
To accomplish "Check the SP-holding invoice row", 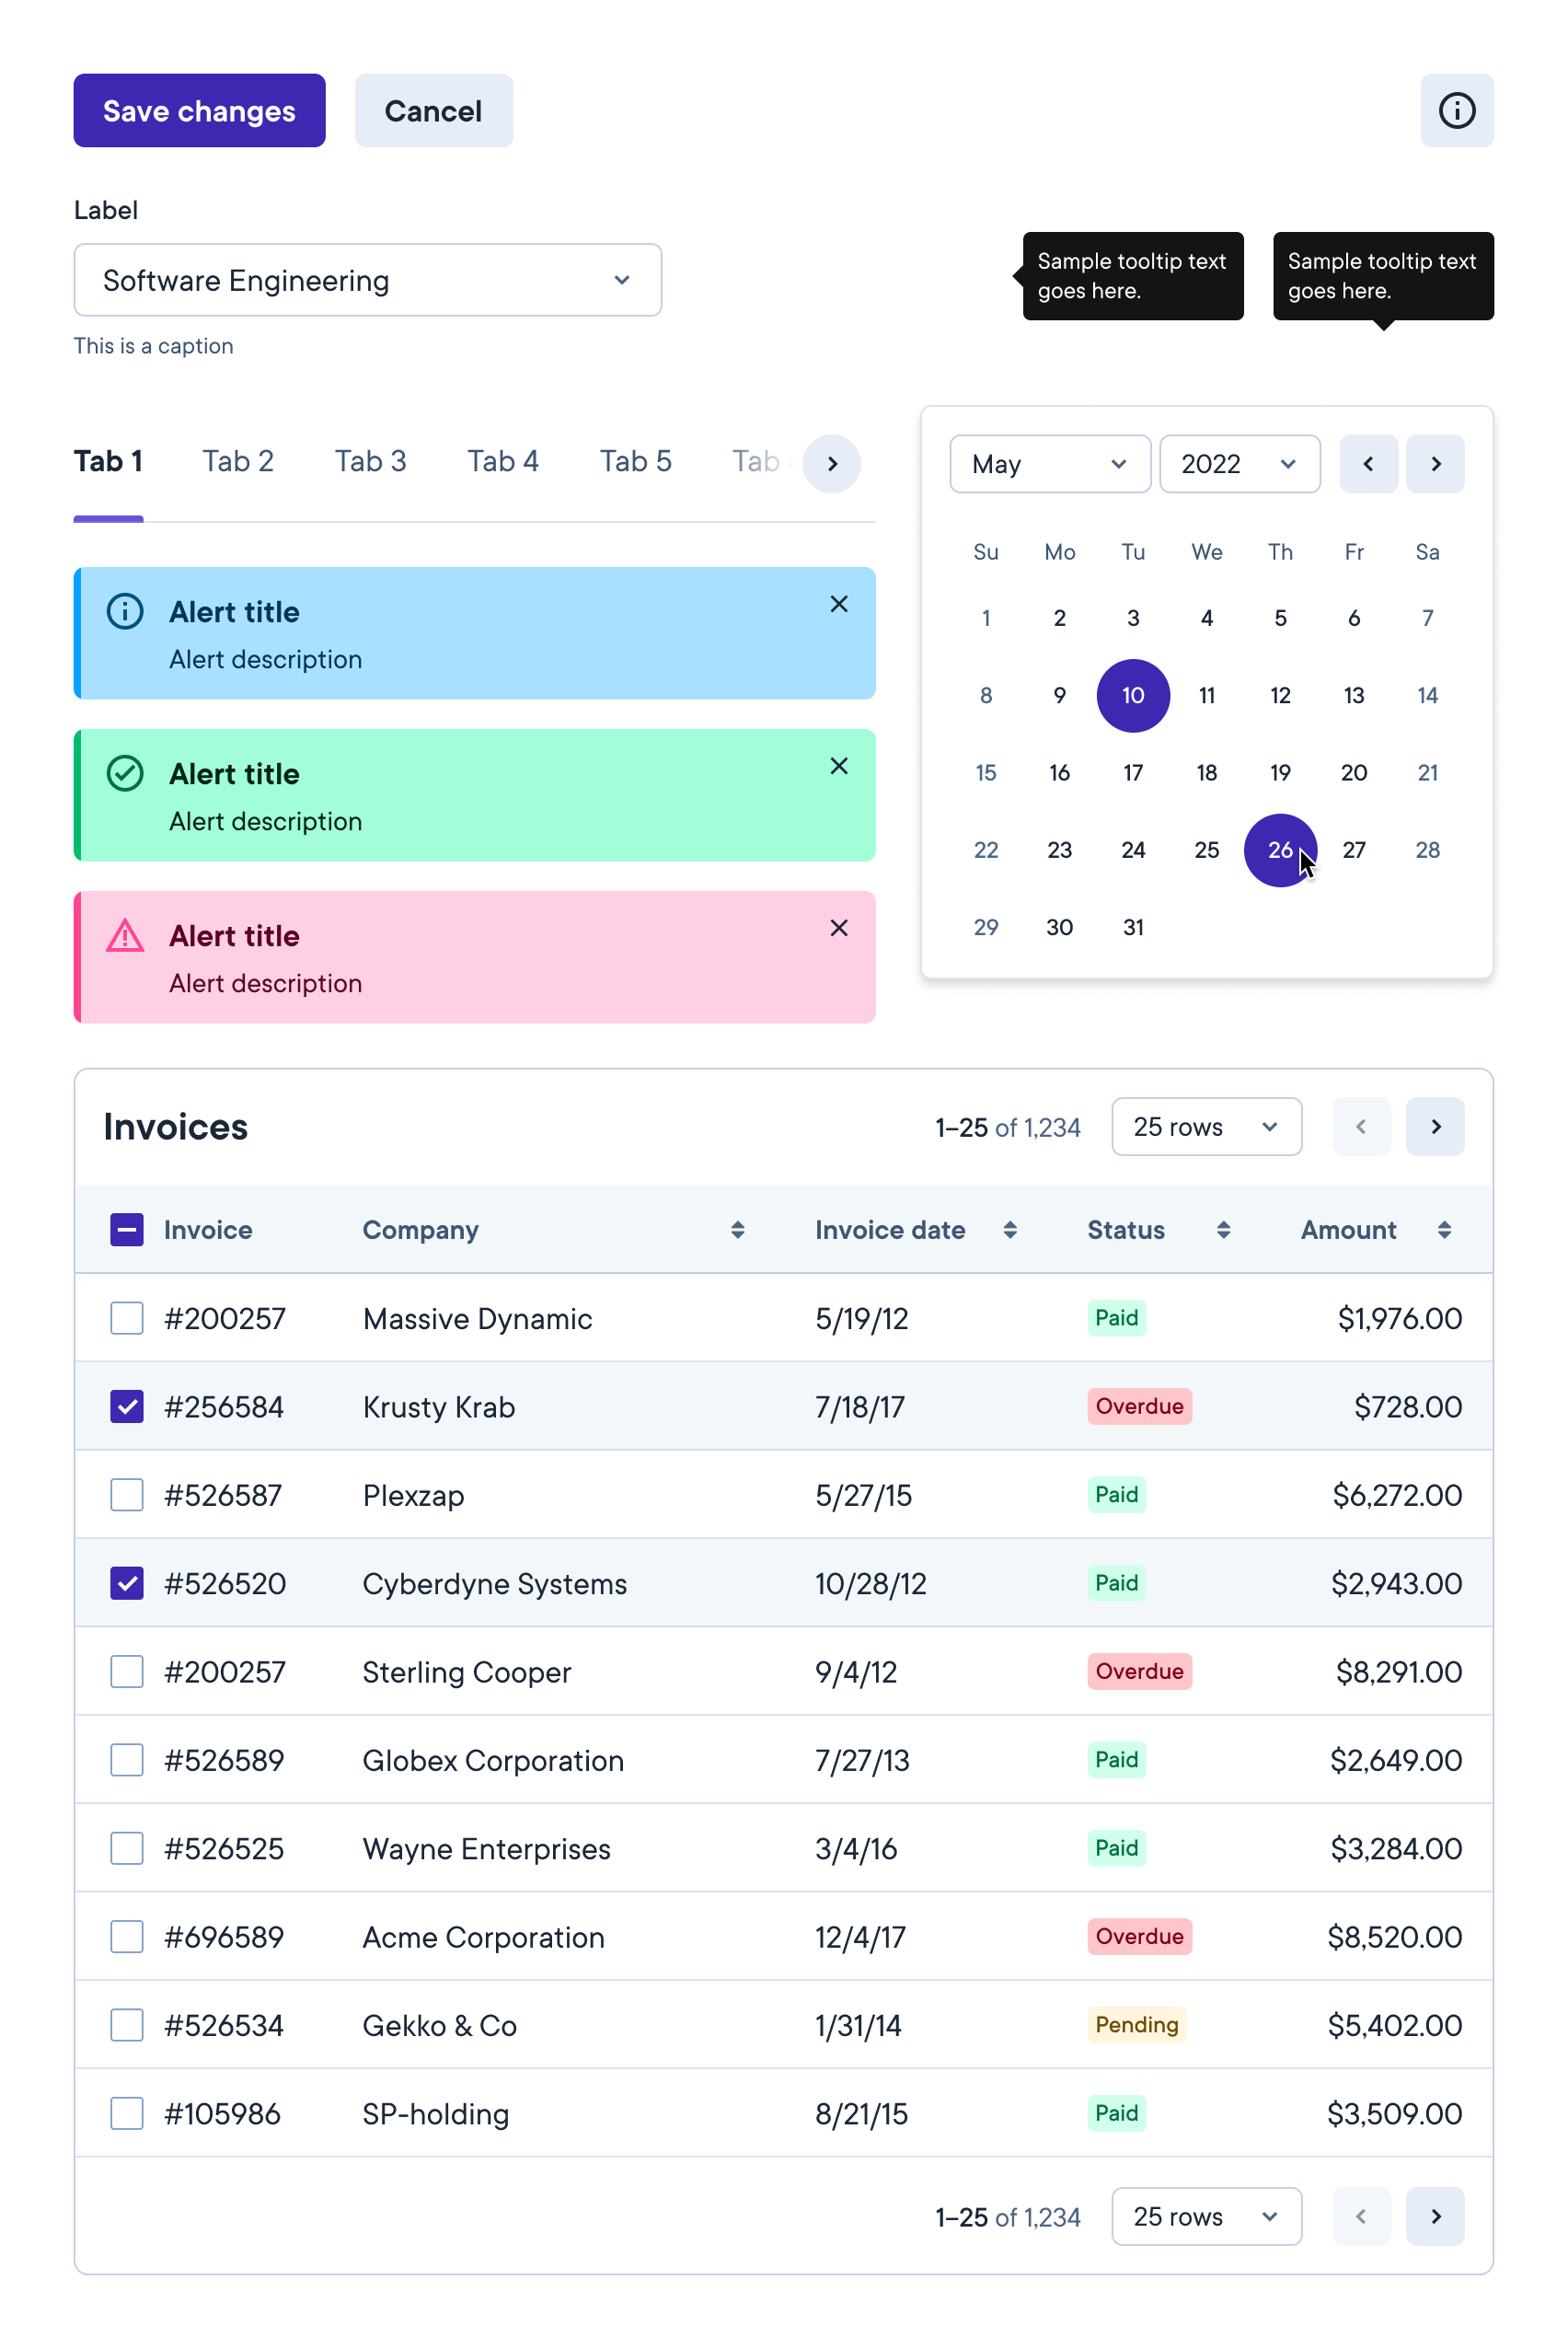I will click(127, 2113).
